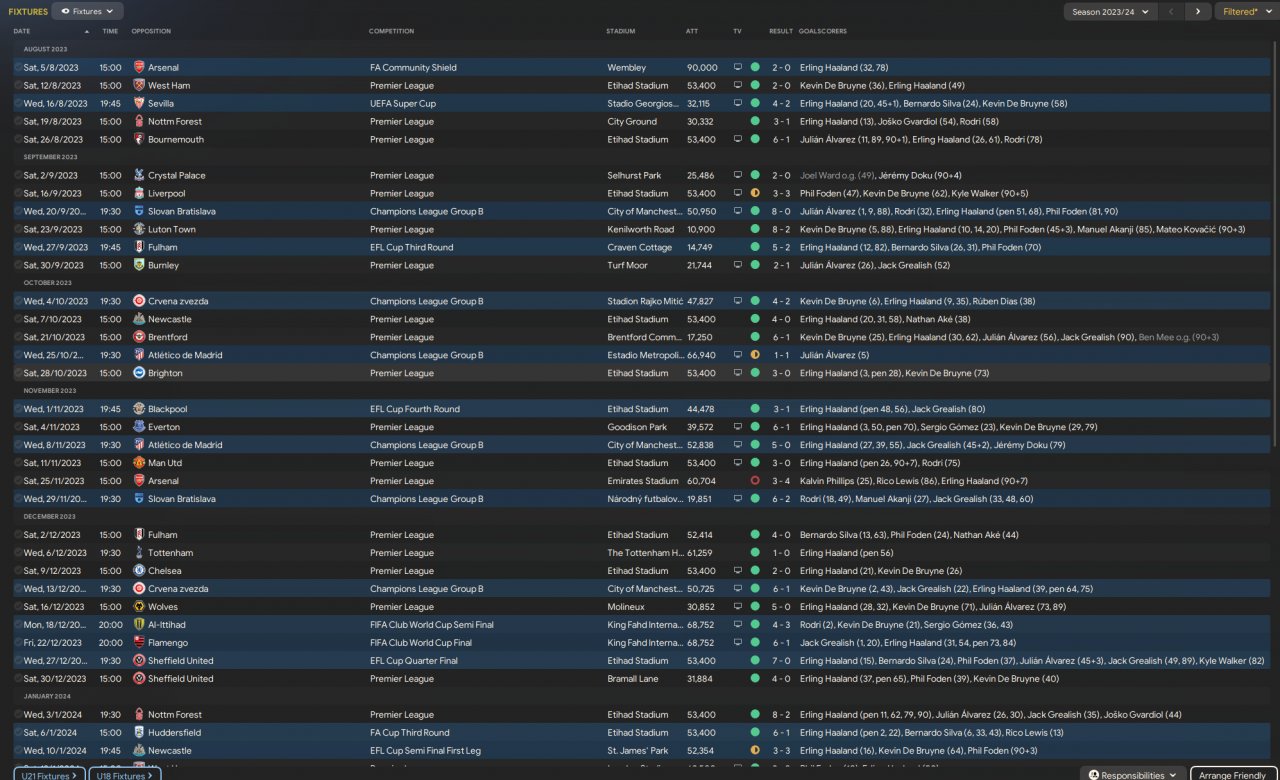Sort fixtures by the Date column header

point(22,31)
